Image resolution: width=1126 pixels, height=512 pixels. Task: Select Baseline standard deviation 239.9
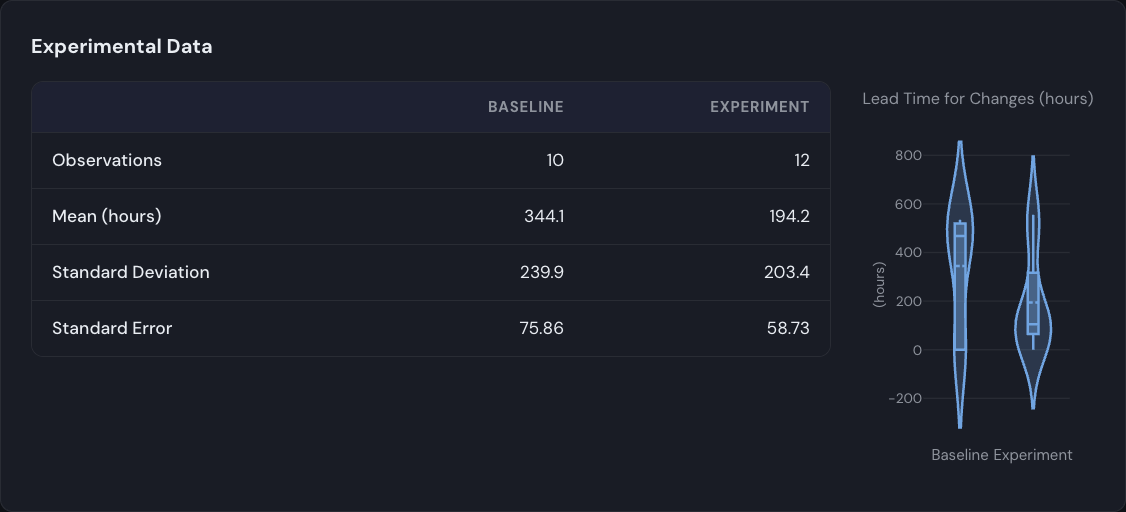point(542,272)
